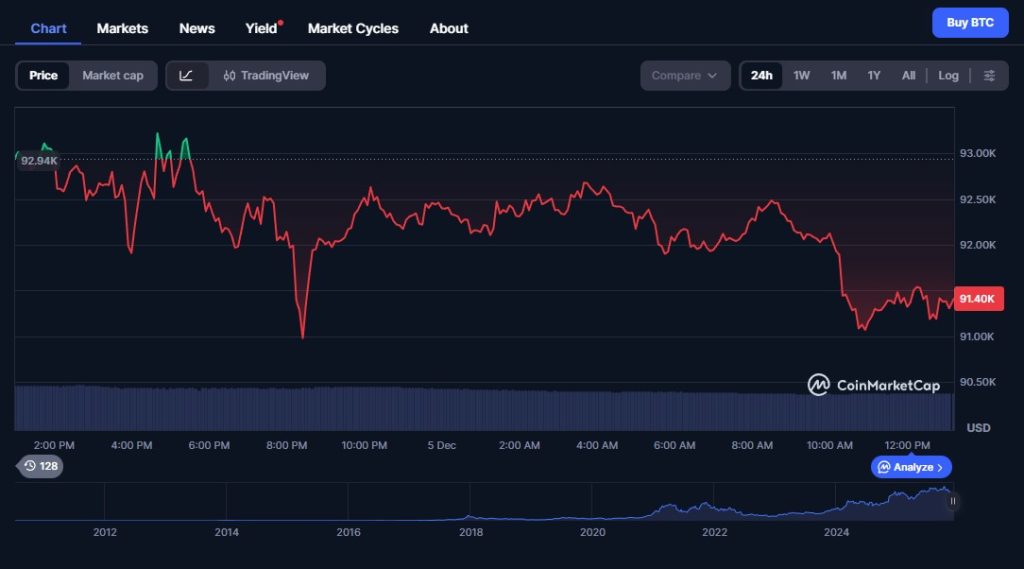Click the red 91.40K current price tag
The image size is (1024, 569).
point(976,299)
